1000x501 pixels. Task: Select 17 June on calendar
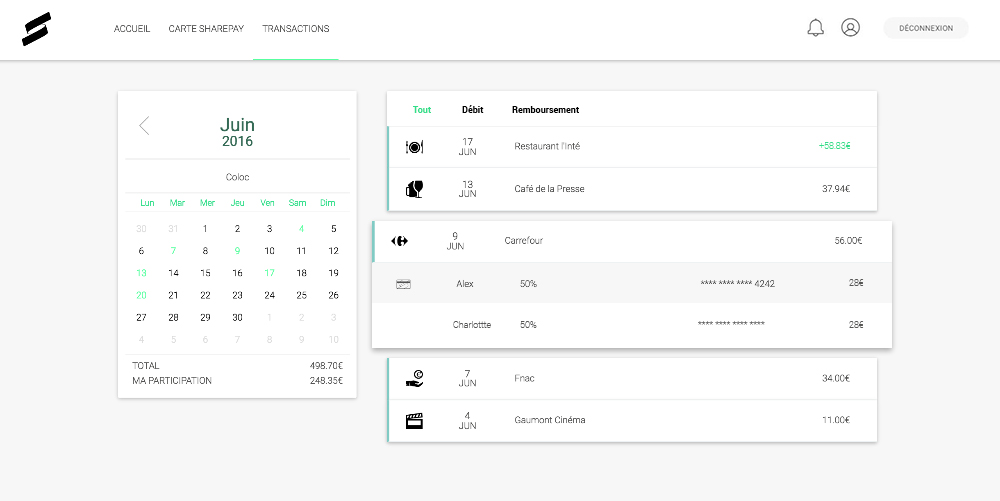coord(269,273)
